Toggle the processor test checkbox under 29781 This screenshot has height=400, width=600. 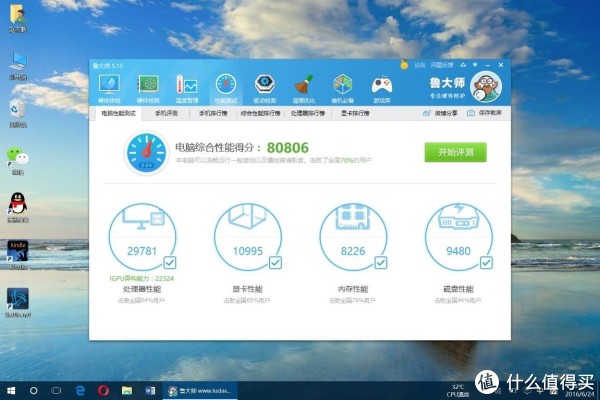coord(170,263)
